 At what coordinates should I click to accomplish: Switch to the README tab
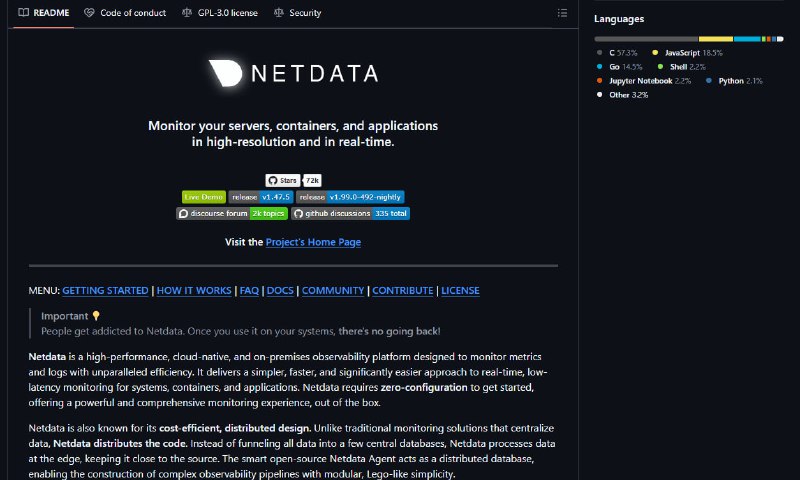[x=44, y=13]
